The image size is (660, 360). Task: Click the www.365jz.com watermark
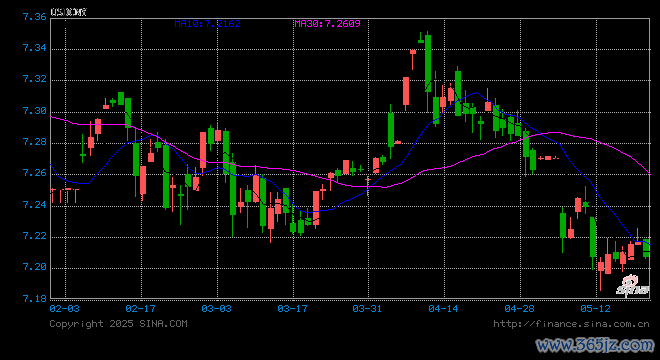click(595, 345)
